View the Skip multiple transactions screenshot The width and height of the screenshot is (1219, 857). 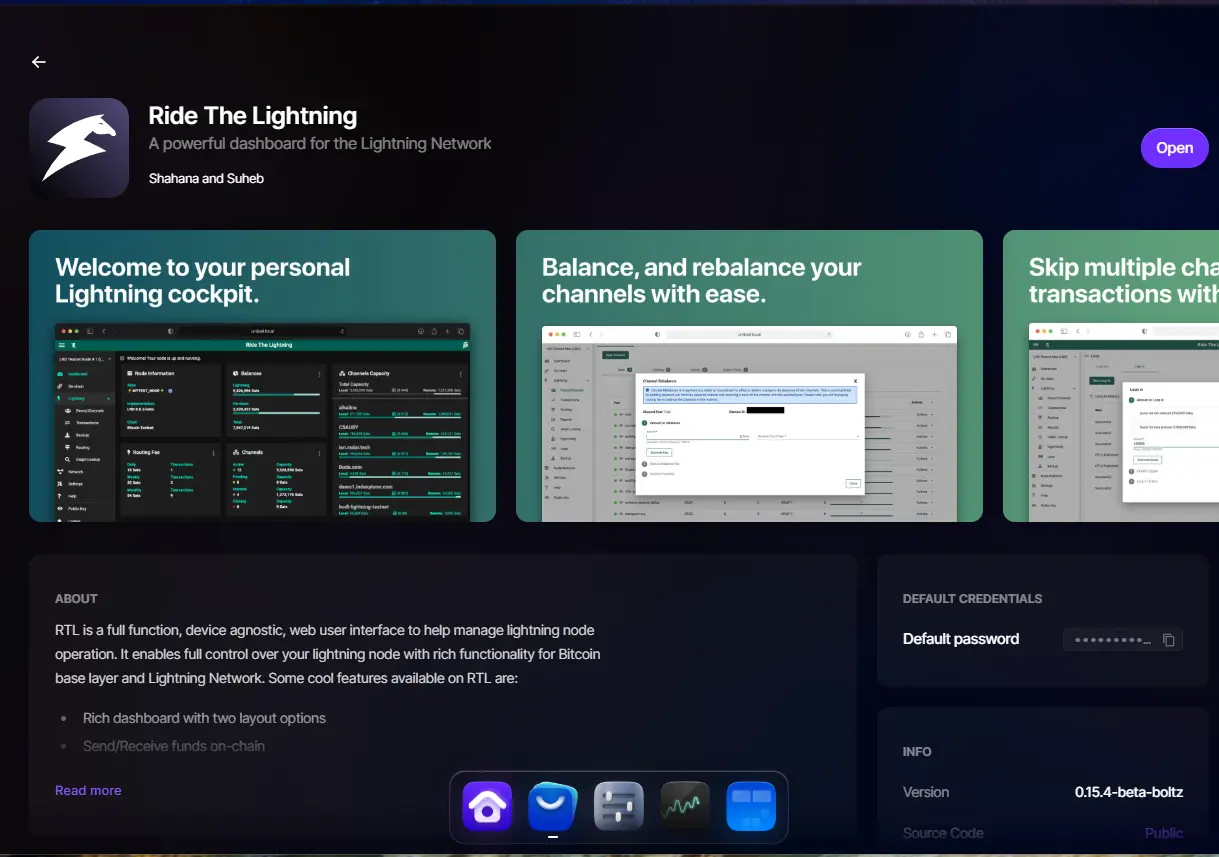(1111, 376)
